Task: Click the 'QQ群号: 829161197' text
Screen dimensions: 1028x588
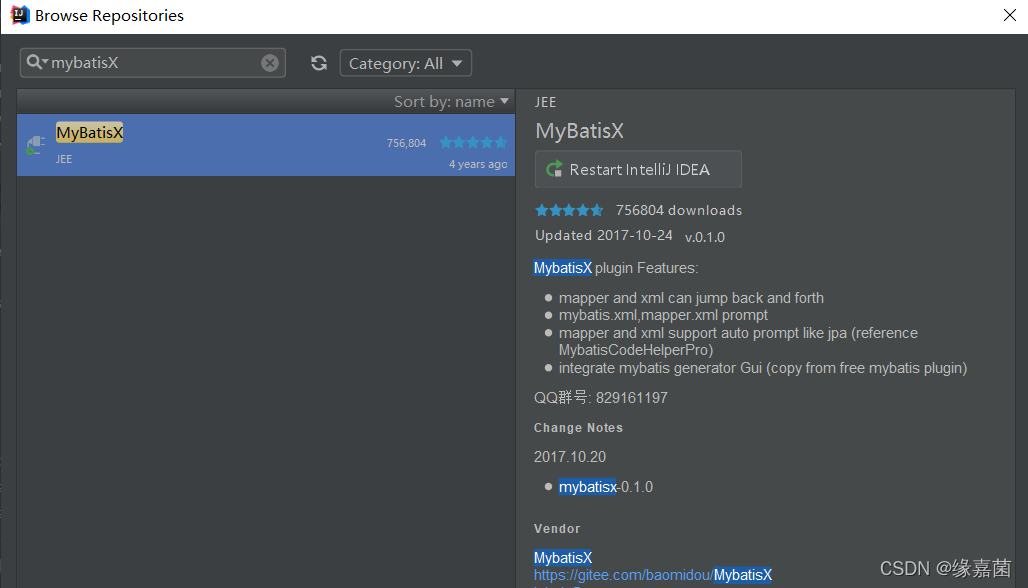Action: point(601,398)
